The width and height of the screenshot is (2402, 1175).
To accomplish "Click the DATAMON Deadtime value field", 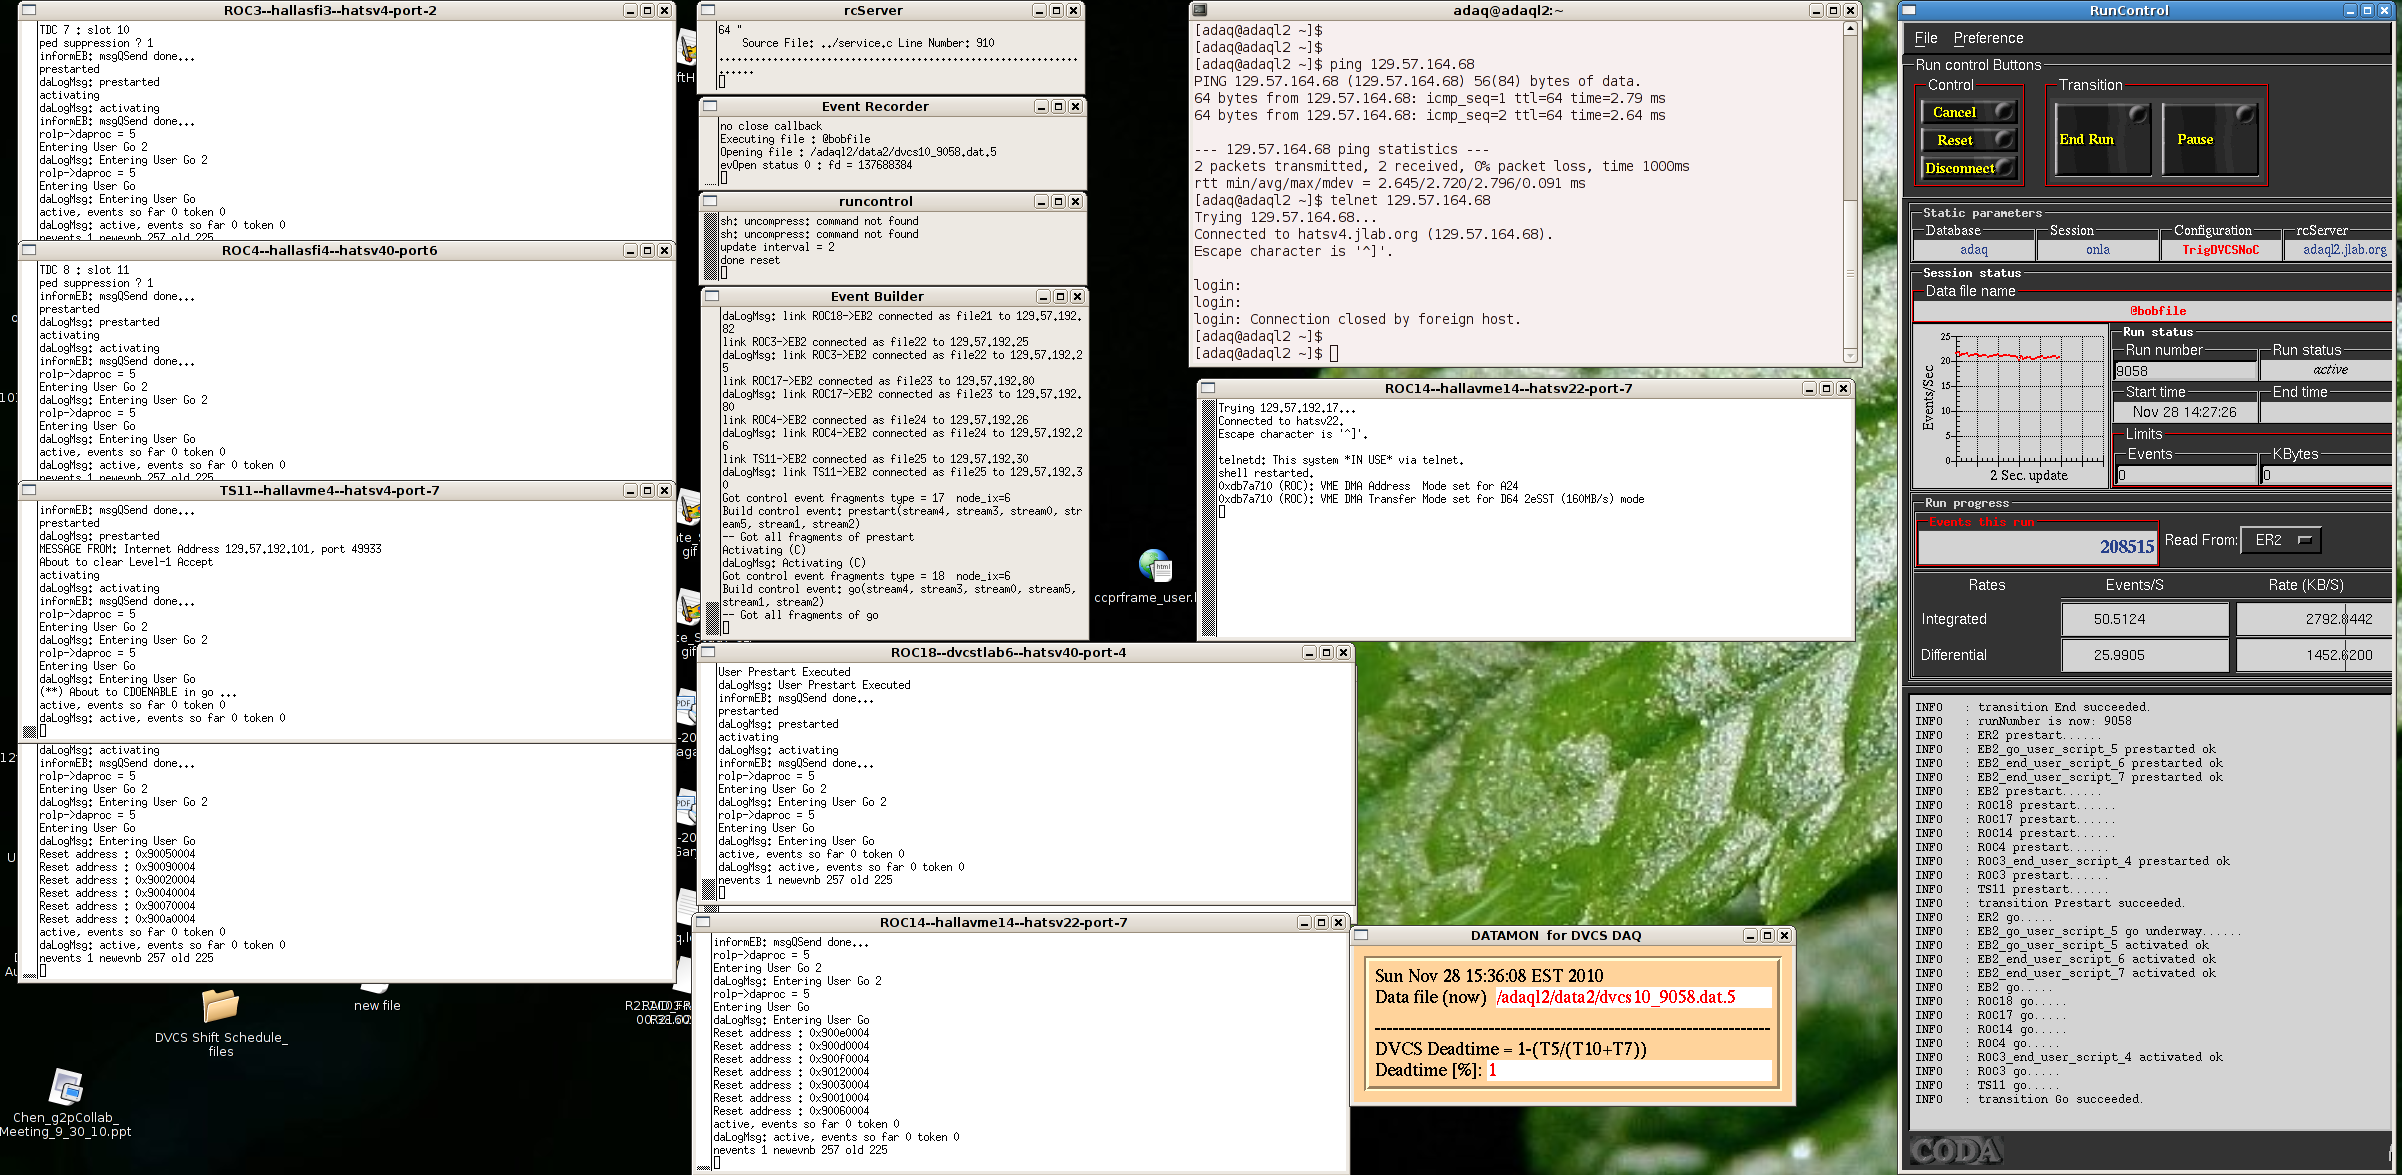I will click(1629, 1070).
